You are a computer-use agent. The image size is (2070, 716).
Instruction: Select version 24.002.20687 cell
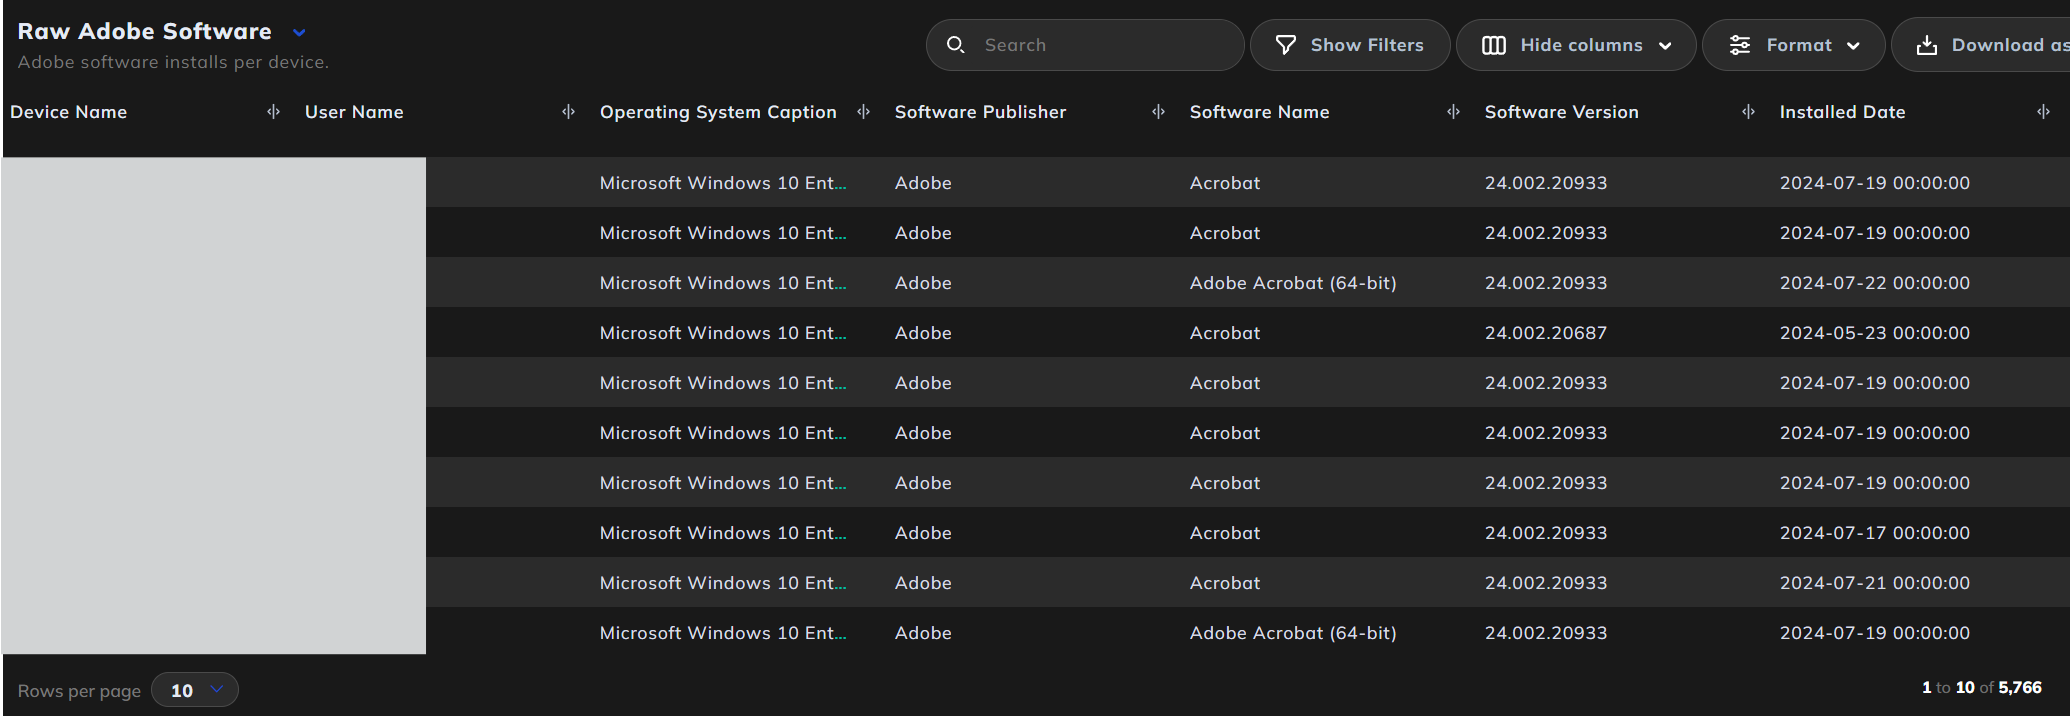(1546, 333)
